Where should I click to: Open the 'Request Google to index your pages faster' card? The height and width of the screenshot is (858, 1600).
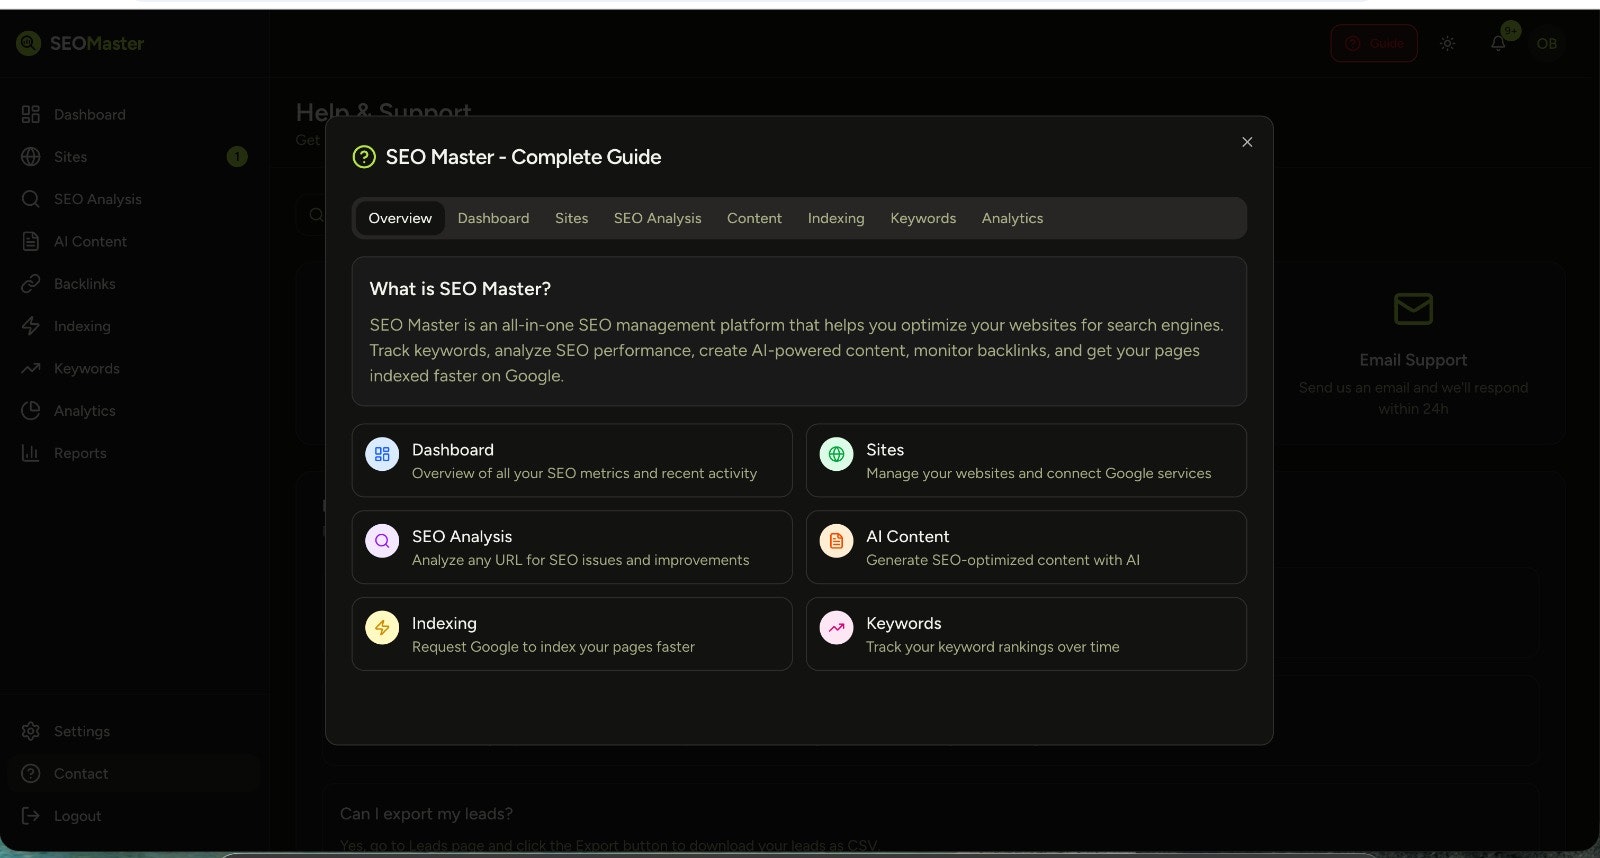(x=572, y=634)
